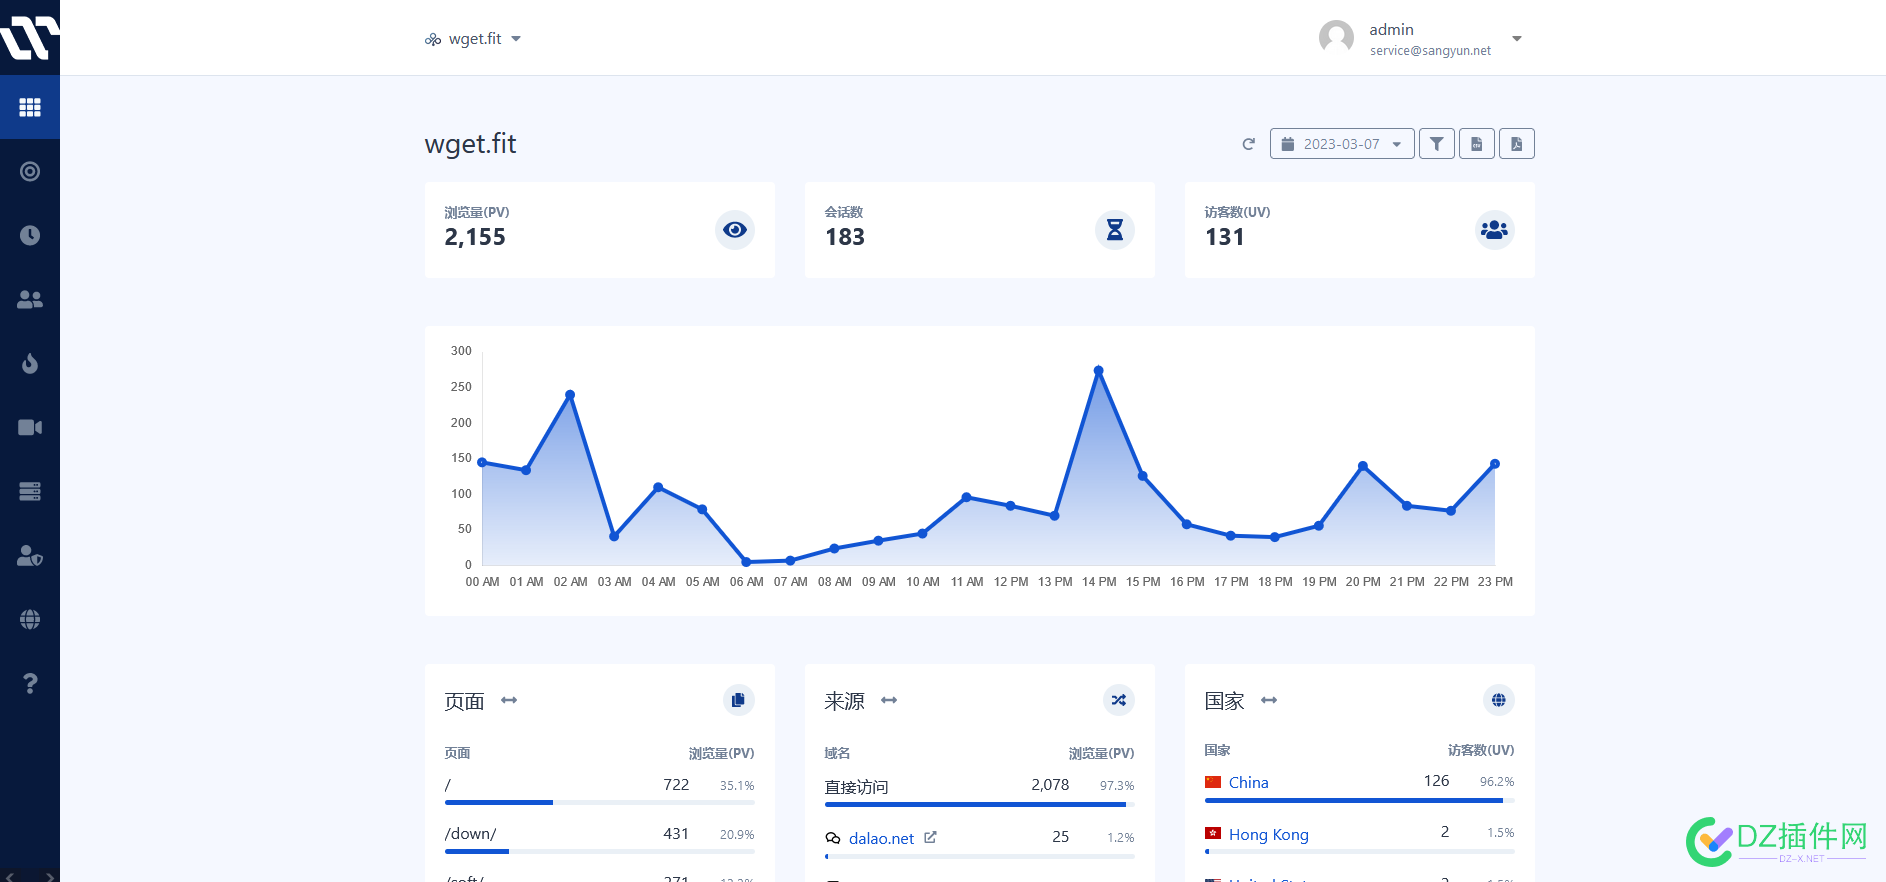1886x882 pixels.
Task: Click the admin avatar picture
Action: pos(1336,38)
